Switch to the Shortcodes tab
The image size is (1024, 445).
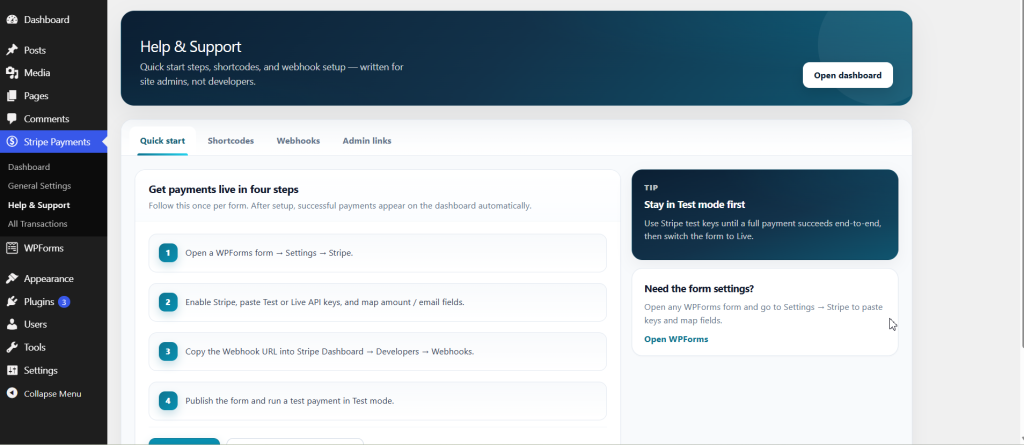[x=231, y=140]
